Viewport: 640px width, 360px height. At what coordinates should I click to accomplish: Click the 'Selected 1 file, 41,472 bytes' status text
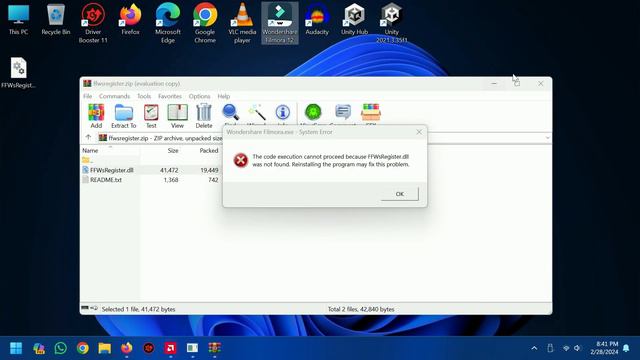coord(138,309)
